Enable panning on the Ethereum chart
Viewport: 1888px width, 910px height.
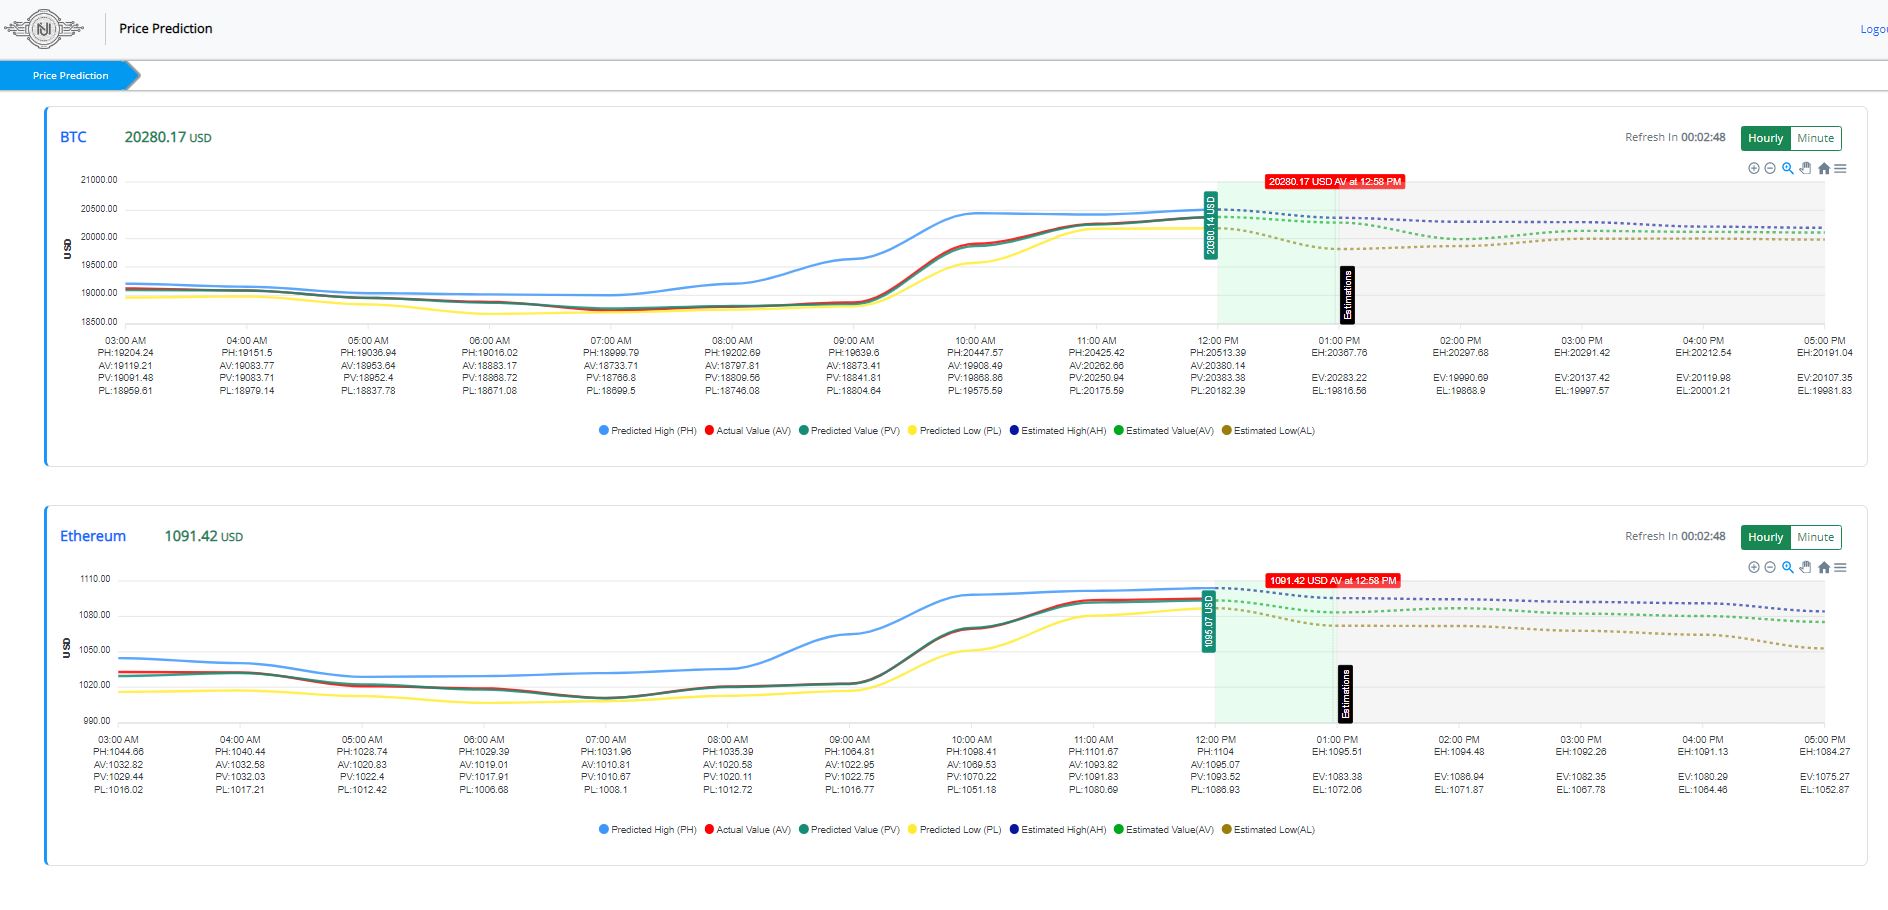tap(1805, 567)
